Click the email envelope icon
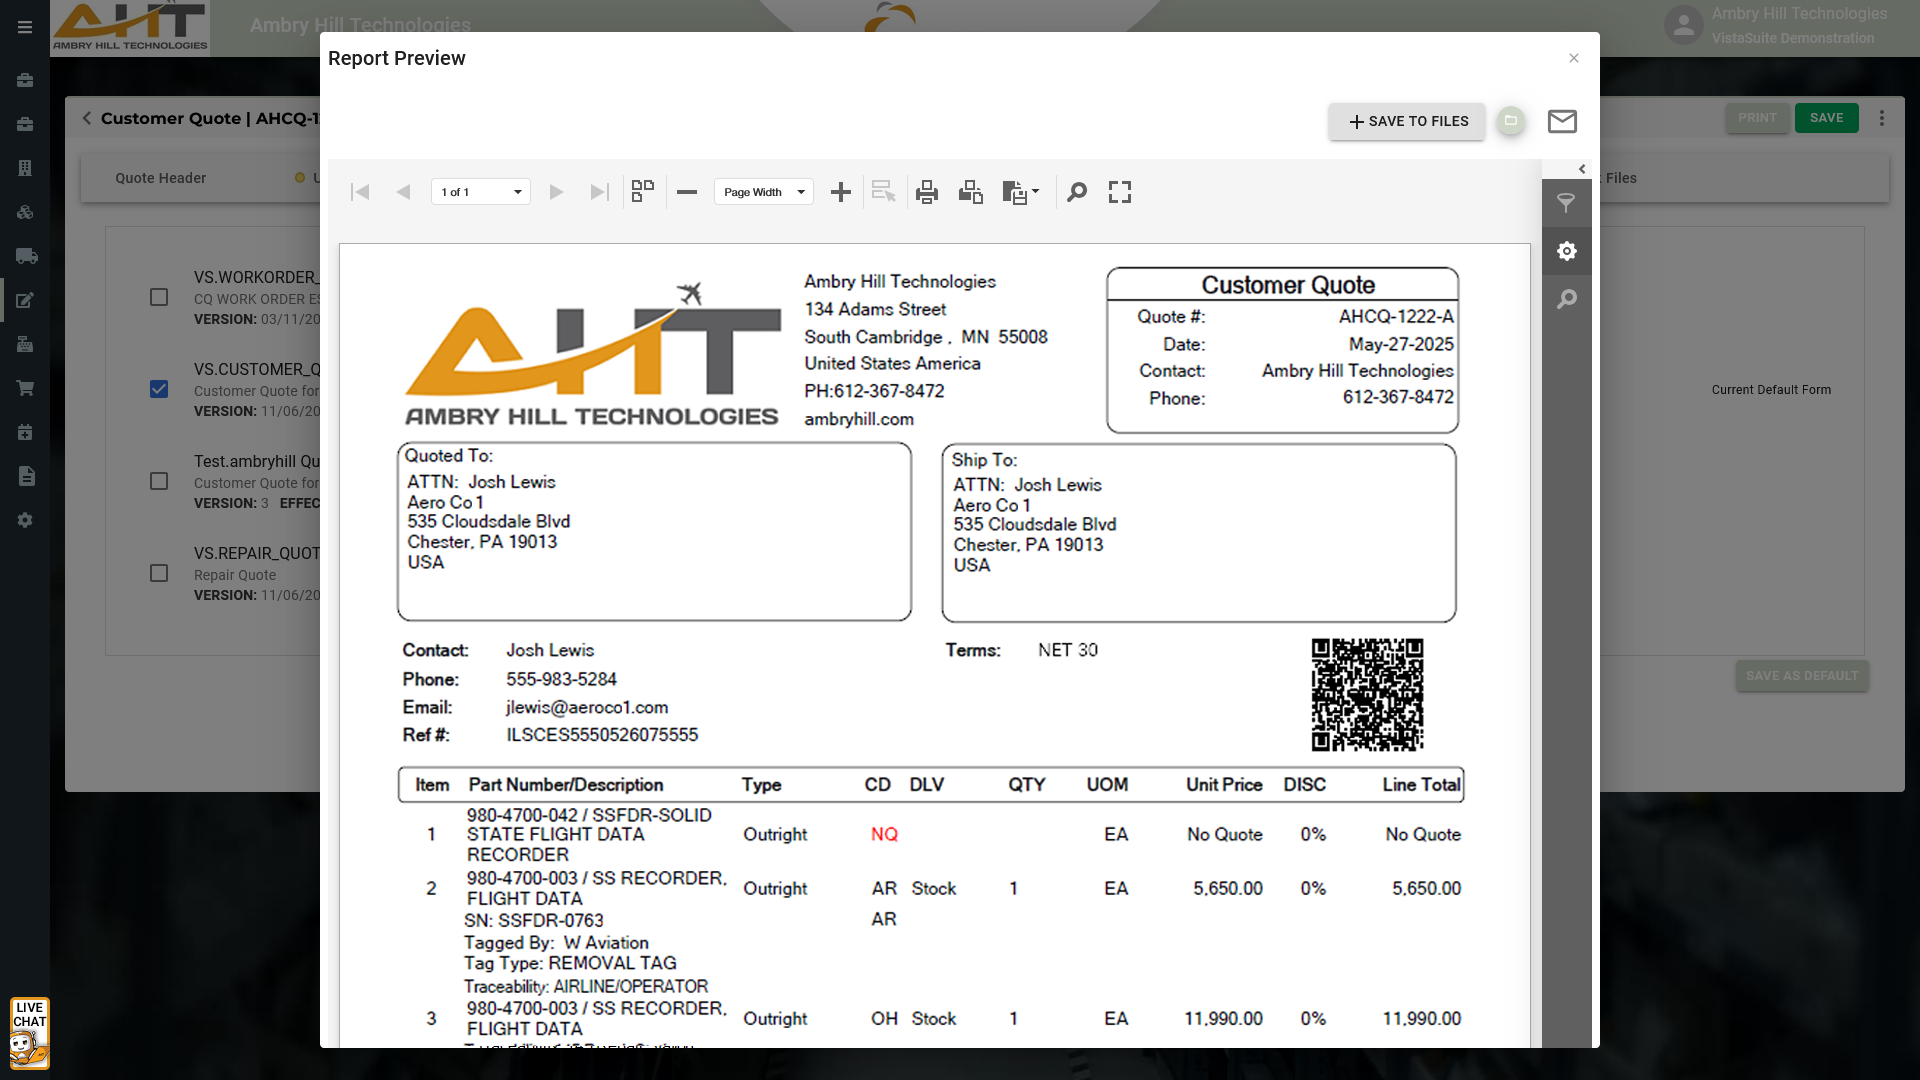The height and width of the screenshot is (1080, 1920). (1562, 121)
